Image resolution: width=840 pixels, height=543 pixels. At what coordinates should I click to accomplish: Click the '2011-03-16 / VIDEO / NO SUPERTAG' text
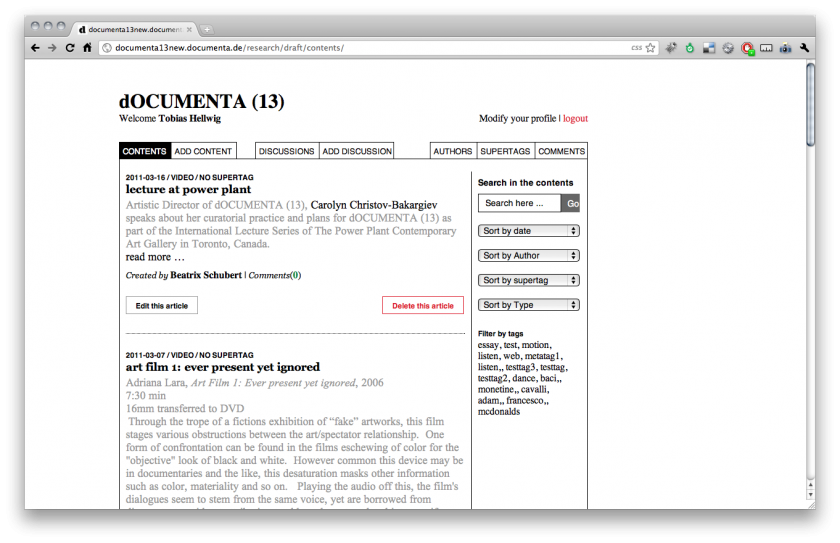coord(190,177)
